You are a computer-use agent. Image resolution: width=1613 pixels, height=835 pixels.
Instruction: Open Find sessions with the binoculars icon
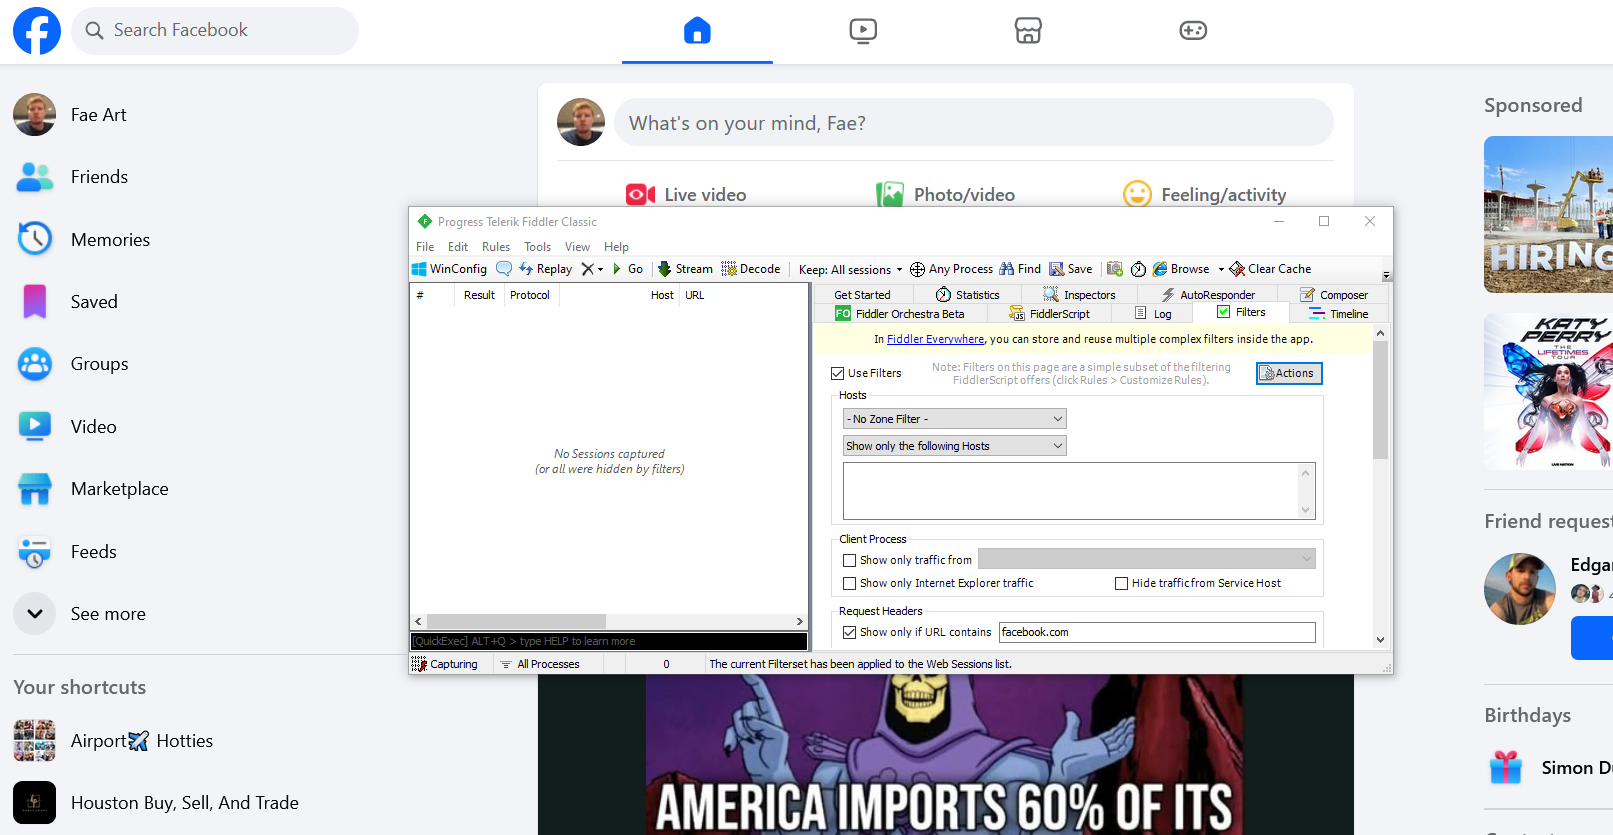(1020, 269)
